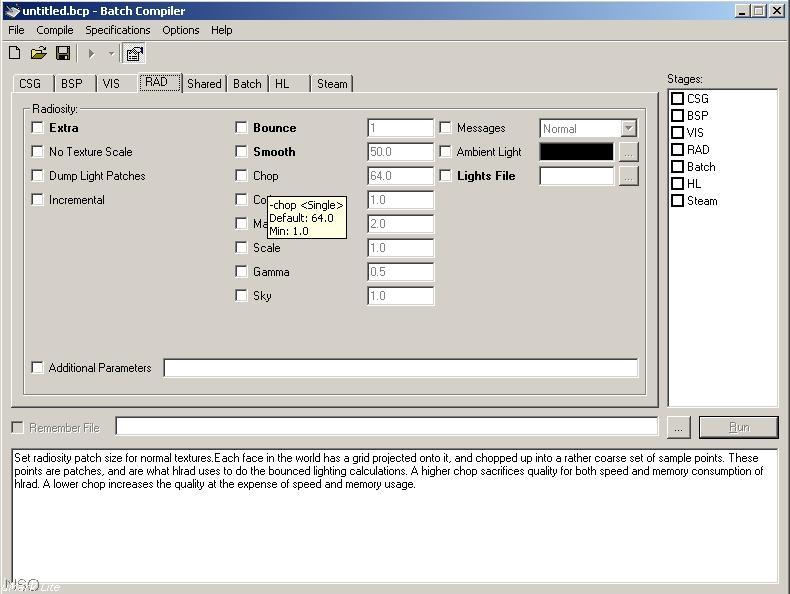
Task: Click the Batch Compiler title bar icon
Action: tap(12, 11)
